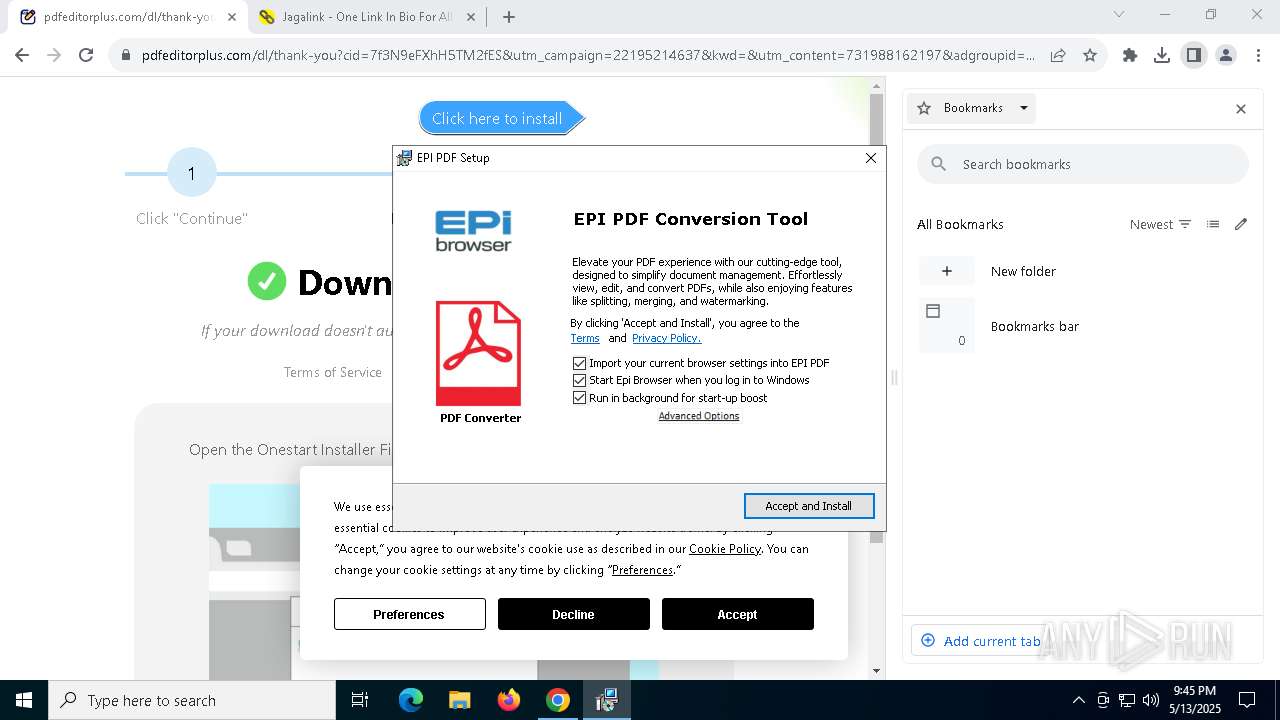1280x720 pixels.
Task: Show hidden tray icons
Action: pos(1078,700)
